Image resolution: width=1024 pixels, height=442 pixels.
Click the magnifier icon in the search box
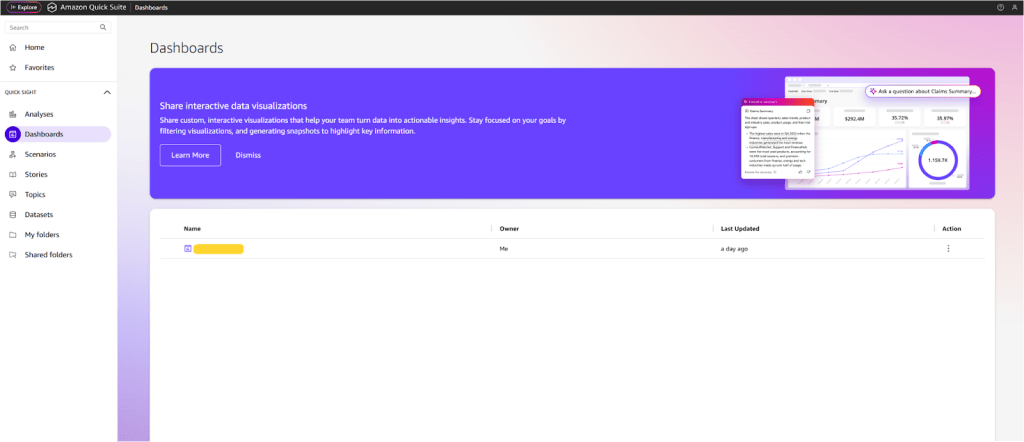tap(103, 28)
